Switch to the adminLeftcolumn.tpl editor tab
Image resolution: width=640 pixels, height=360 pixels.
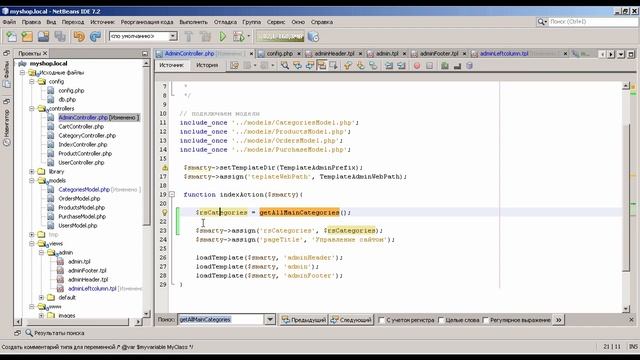504,53
